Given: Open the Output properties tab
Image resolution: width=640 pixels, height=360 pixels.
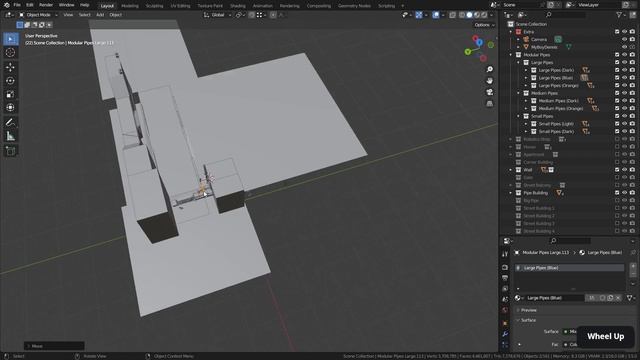Looking at the screenshot, I should click(505, 278).
